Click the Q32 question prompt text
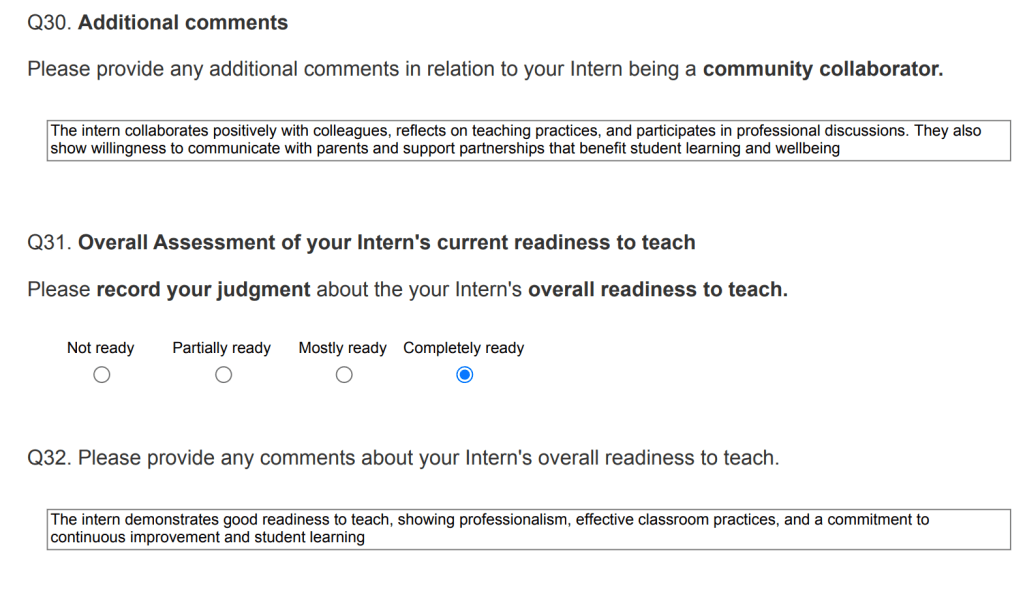The height and width of the screenshot is (599, 1023). (403, 458)
